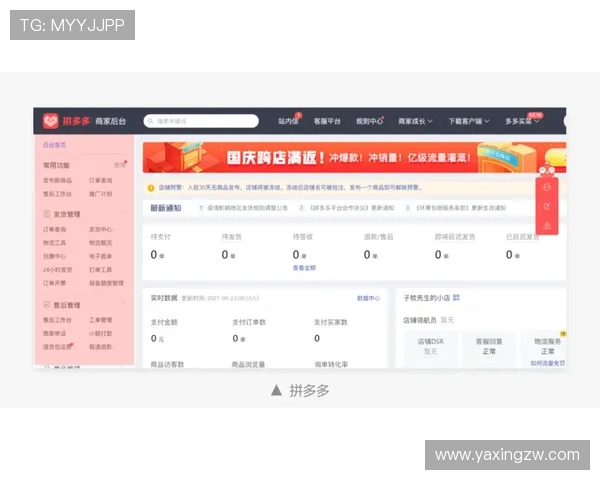Open 订单开票 in the sidebar
Screen dimensions: 600x480
(x=55, y=283)
